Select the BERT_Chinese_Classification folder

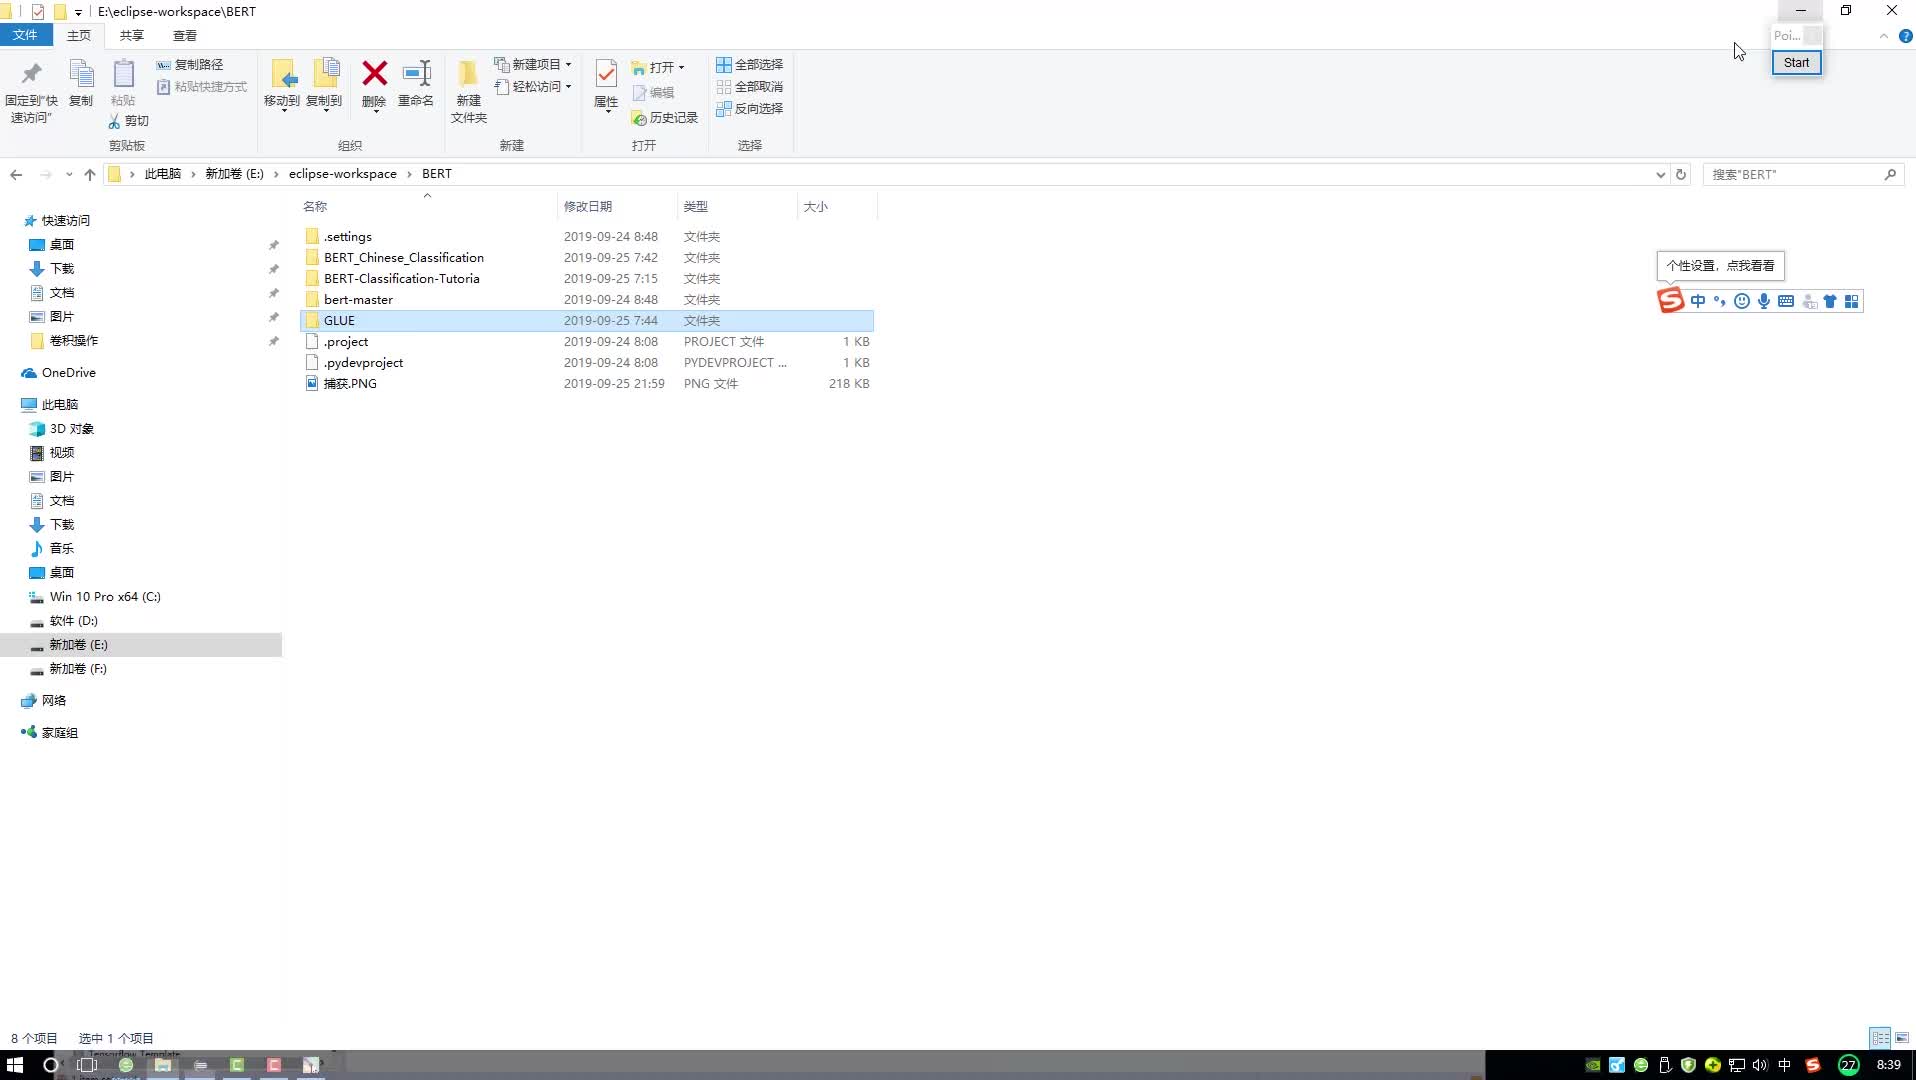pyautogui.click(x=403, y=258)
